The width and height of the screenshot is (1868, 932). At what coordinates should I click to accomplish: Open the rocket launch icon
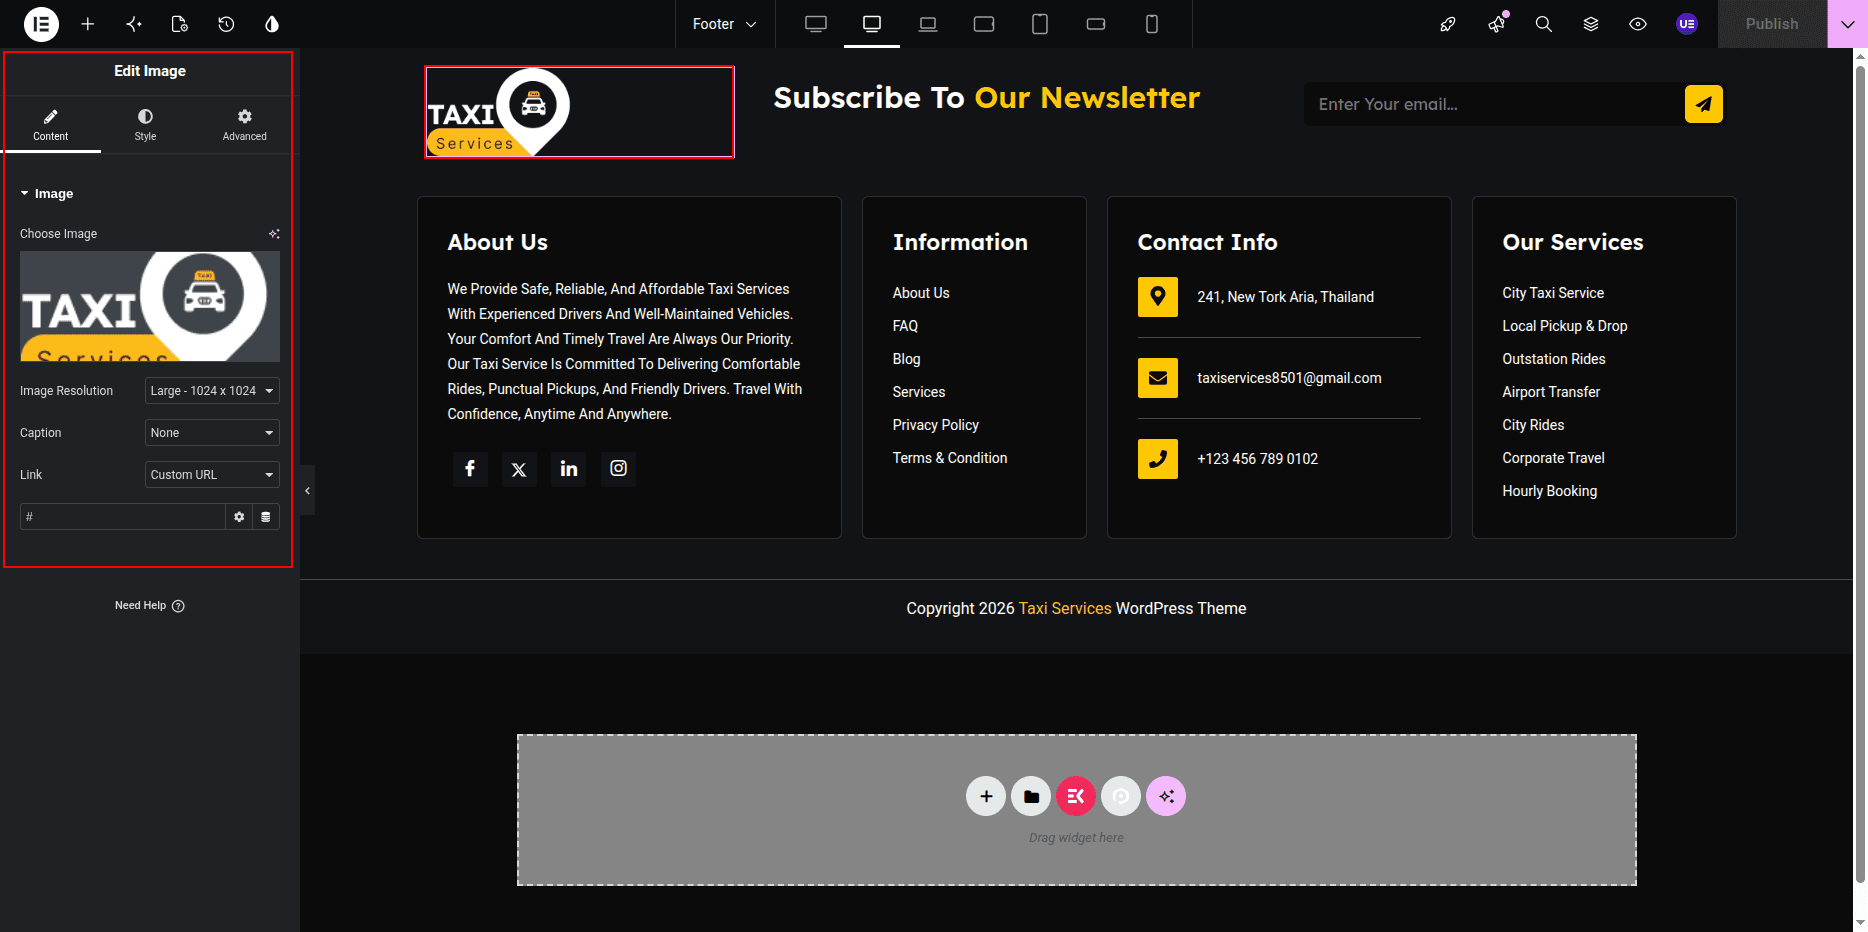(1448, 24)
